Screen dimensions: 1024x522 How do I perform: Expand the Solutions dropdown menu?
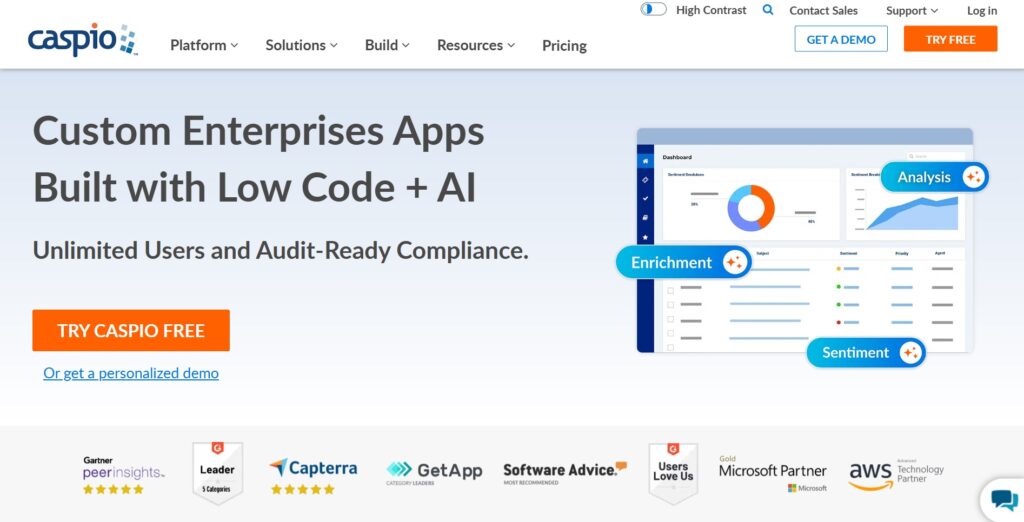[x=301, y=45]
